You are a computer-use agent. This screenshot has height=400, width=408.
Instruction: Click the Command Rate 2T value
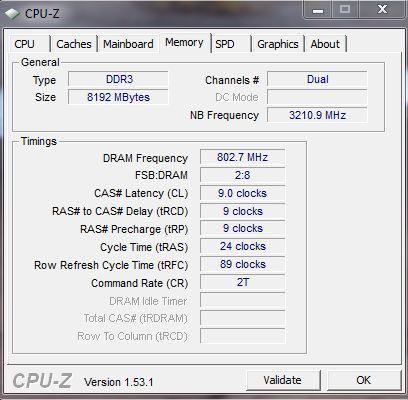(243, 283)
